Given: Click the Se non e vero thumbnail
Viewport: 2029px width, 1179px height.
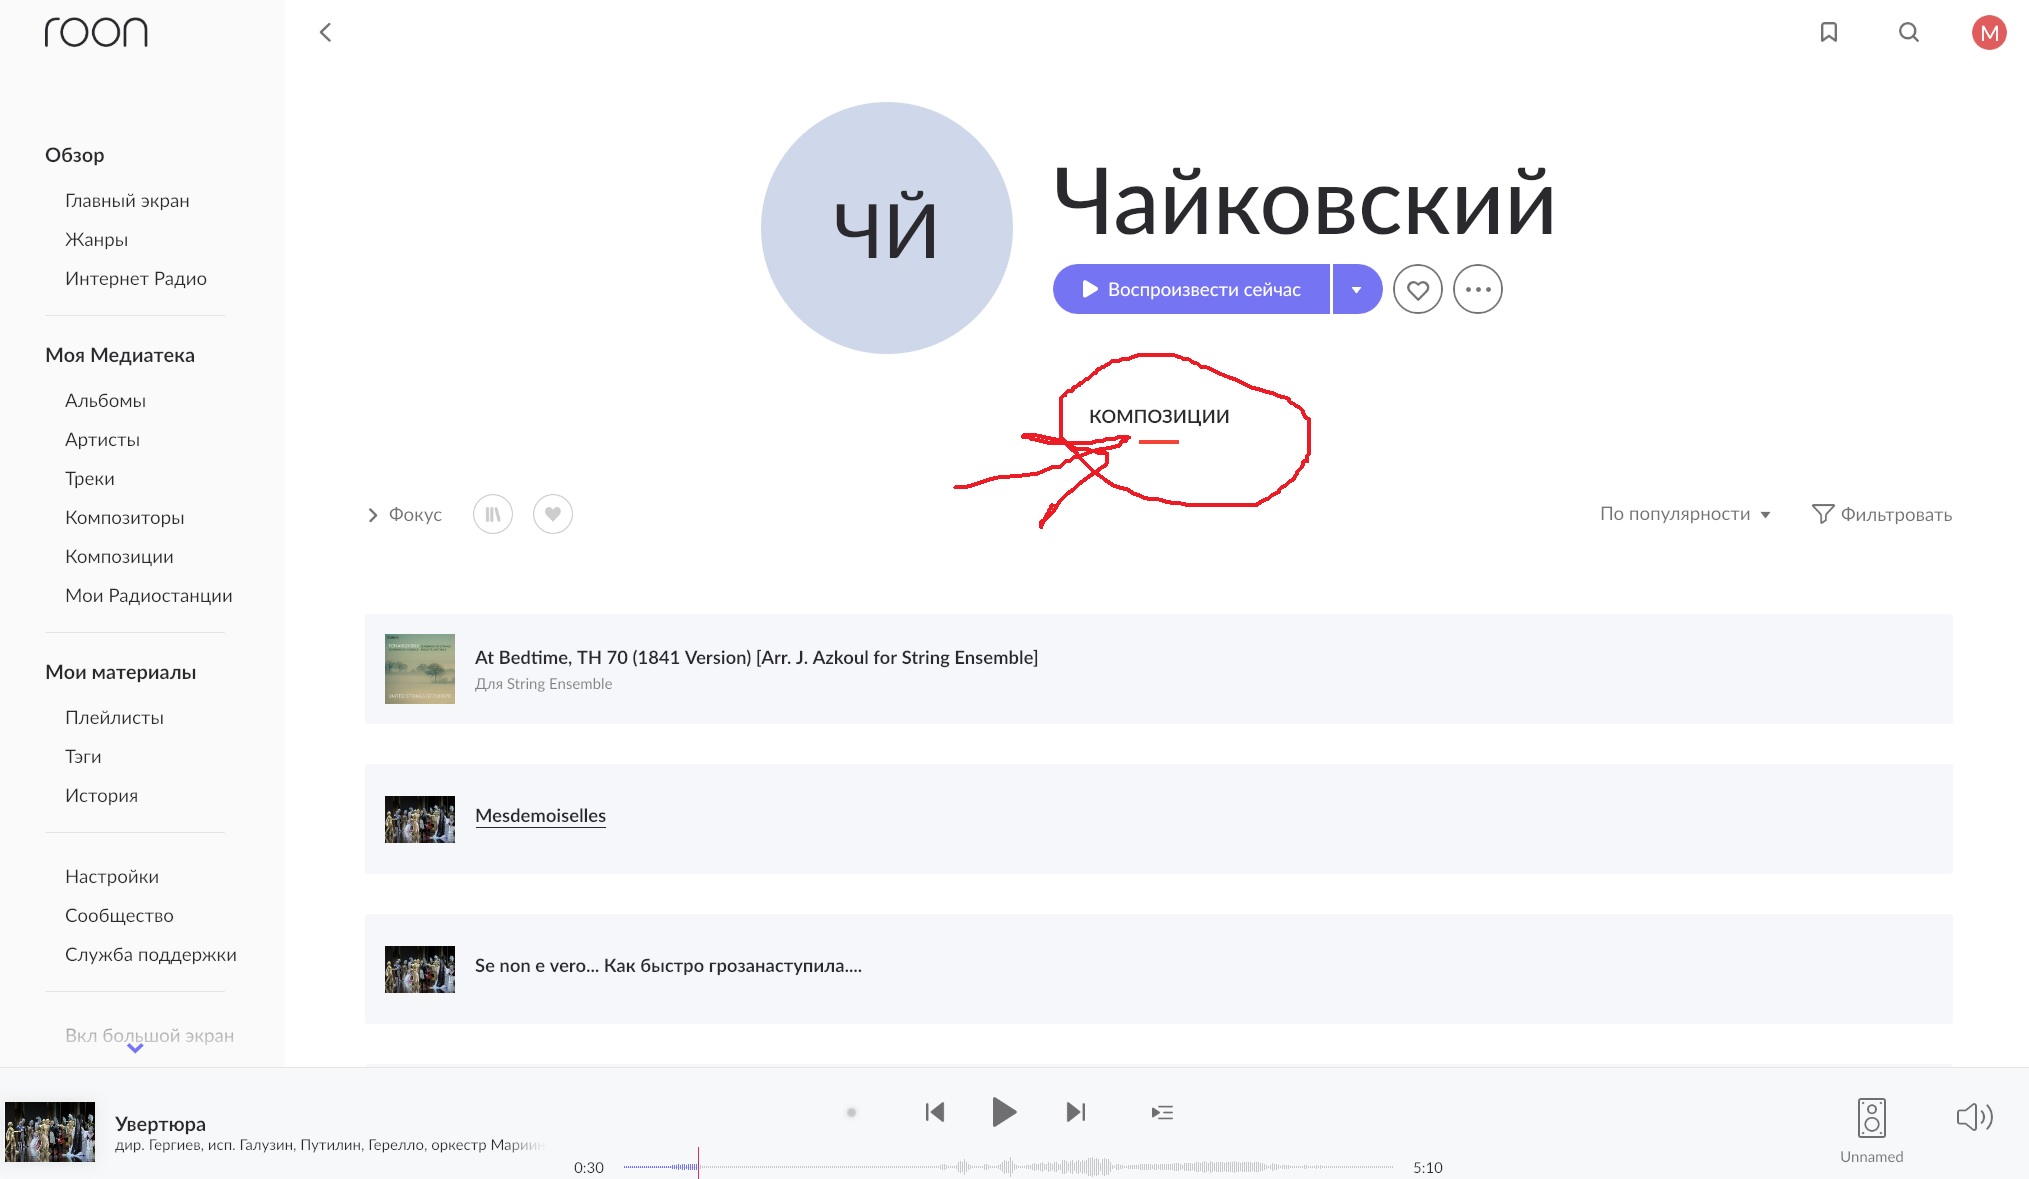Looking at the screenshot, I should [x=420, y=969].
